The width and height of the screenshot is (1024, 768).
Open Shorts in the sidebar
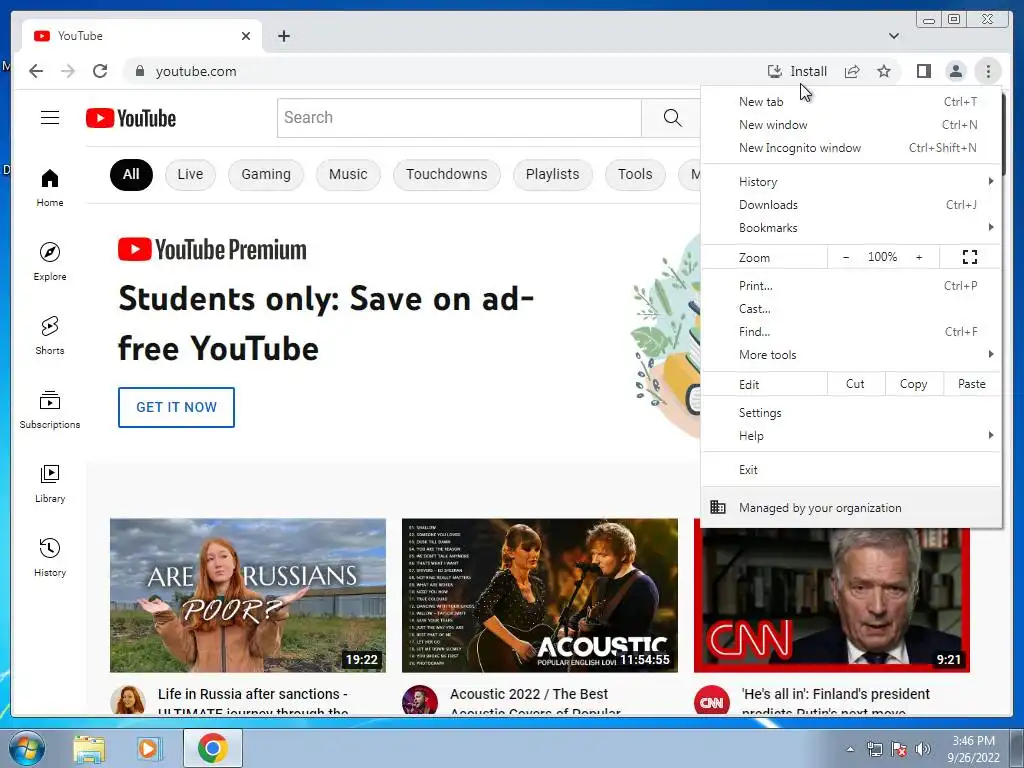50,336
